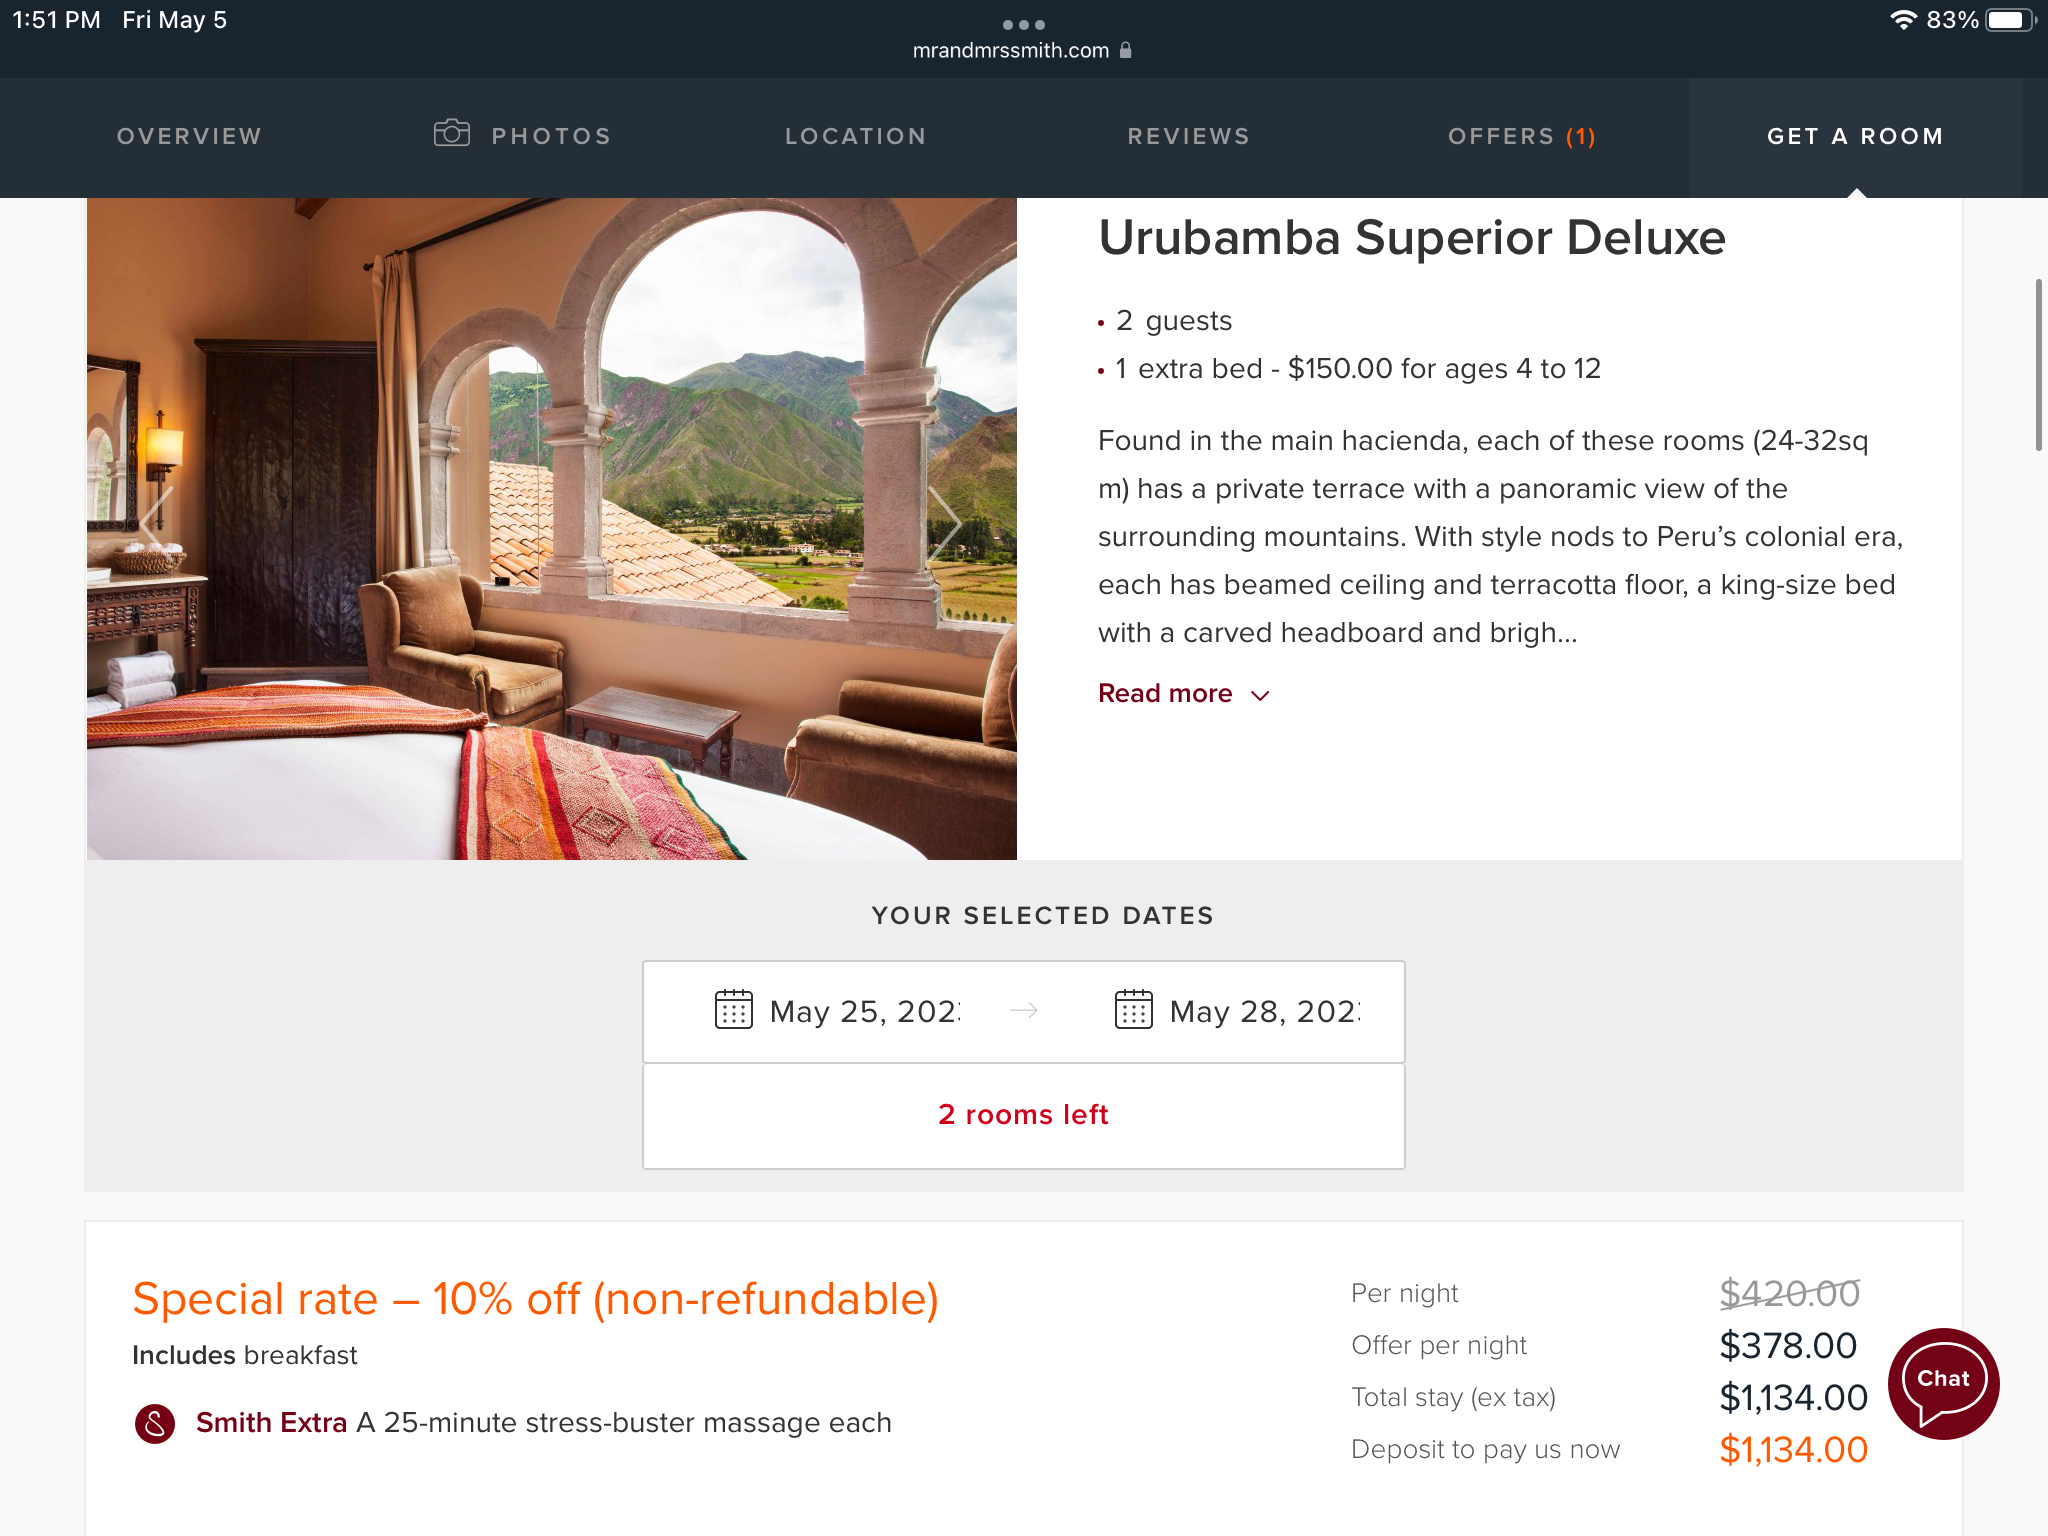Viewport: 2048px width, 1536px height.
Task: Tap the Smith Extra logo icon
Action: pyautogui.click(x=155, y=1423)
